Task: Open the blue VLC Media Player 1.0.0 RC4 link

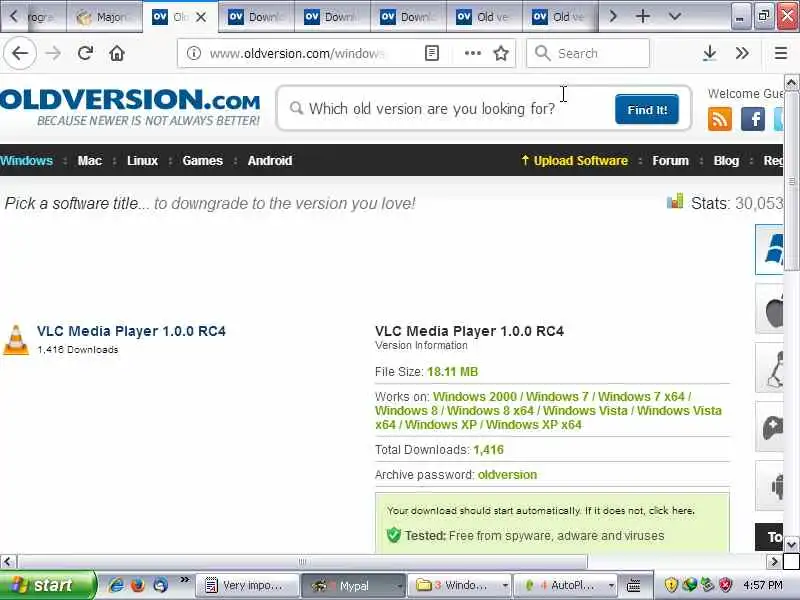Action: point(131,331)
